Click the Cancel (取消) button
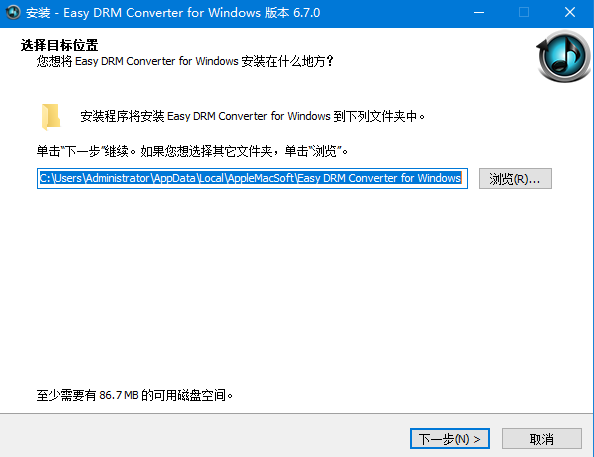594x457 pixels. click(542, 439)
